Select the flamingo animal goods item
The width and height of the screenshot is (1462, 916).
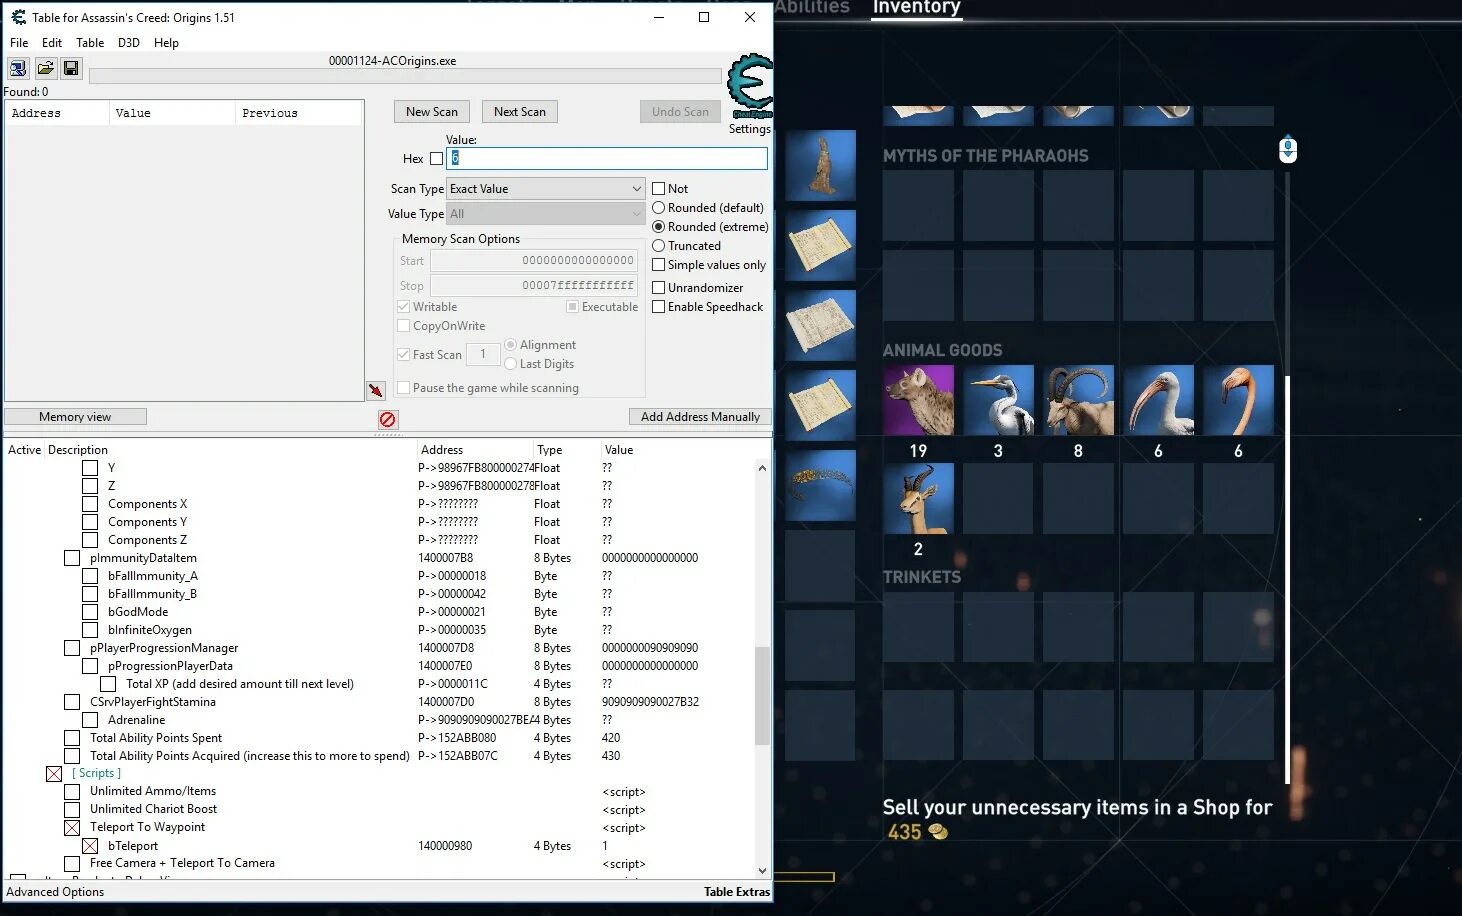(1238, 400)
